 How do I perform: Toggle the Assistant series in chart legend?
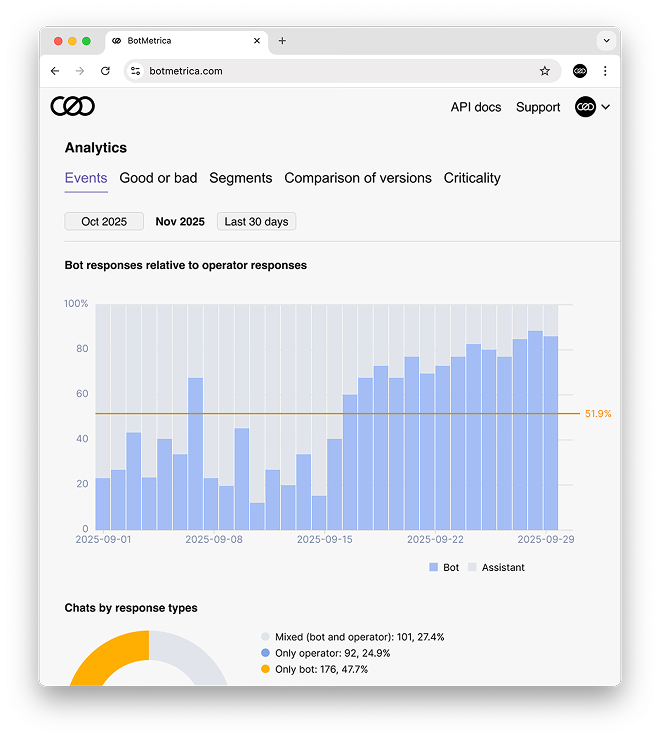coord(495,567)
